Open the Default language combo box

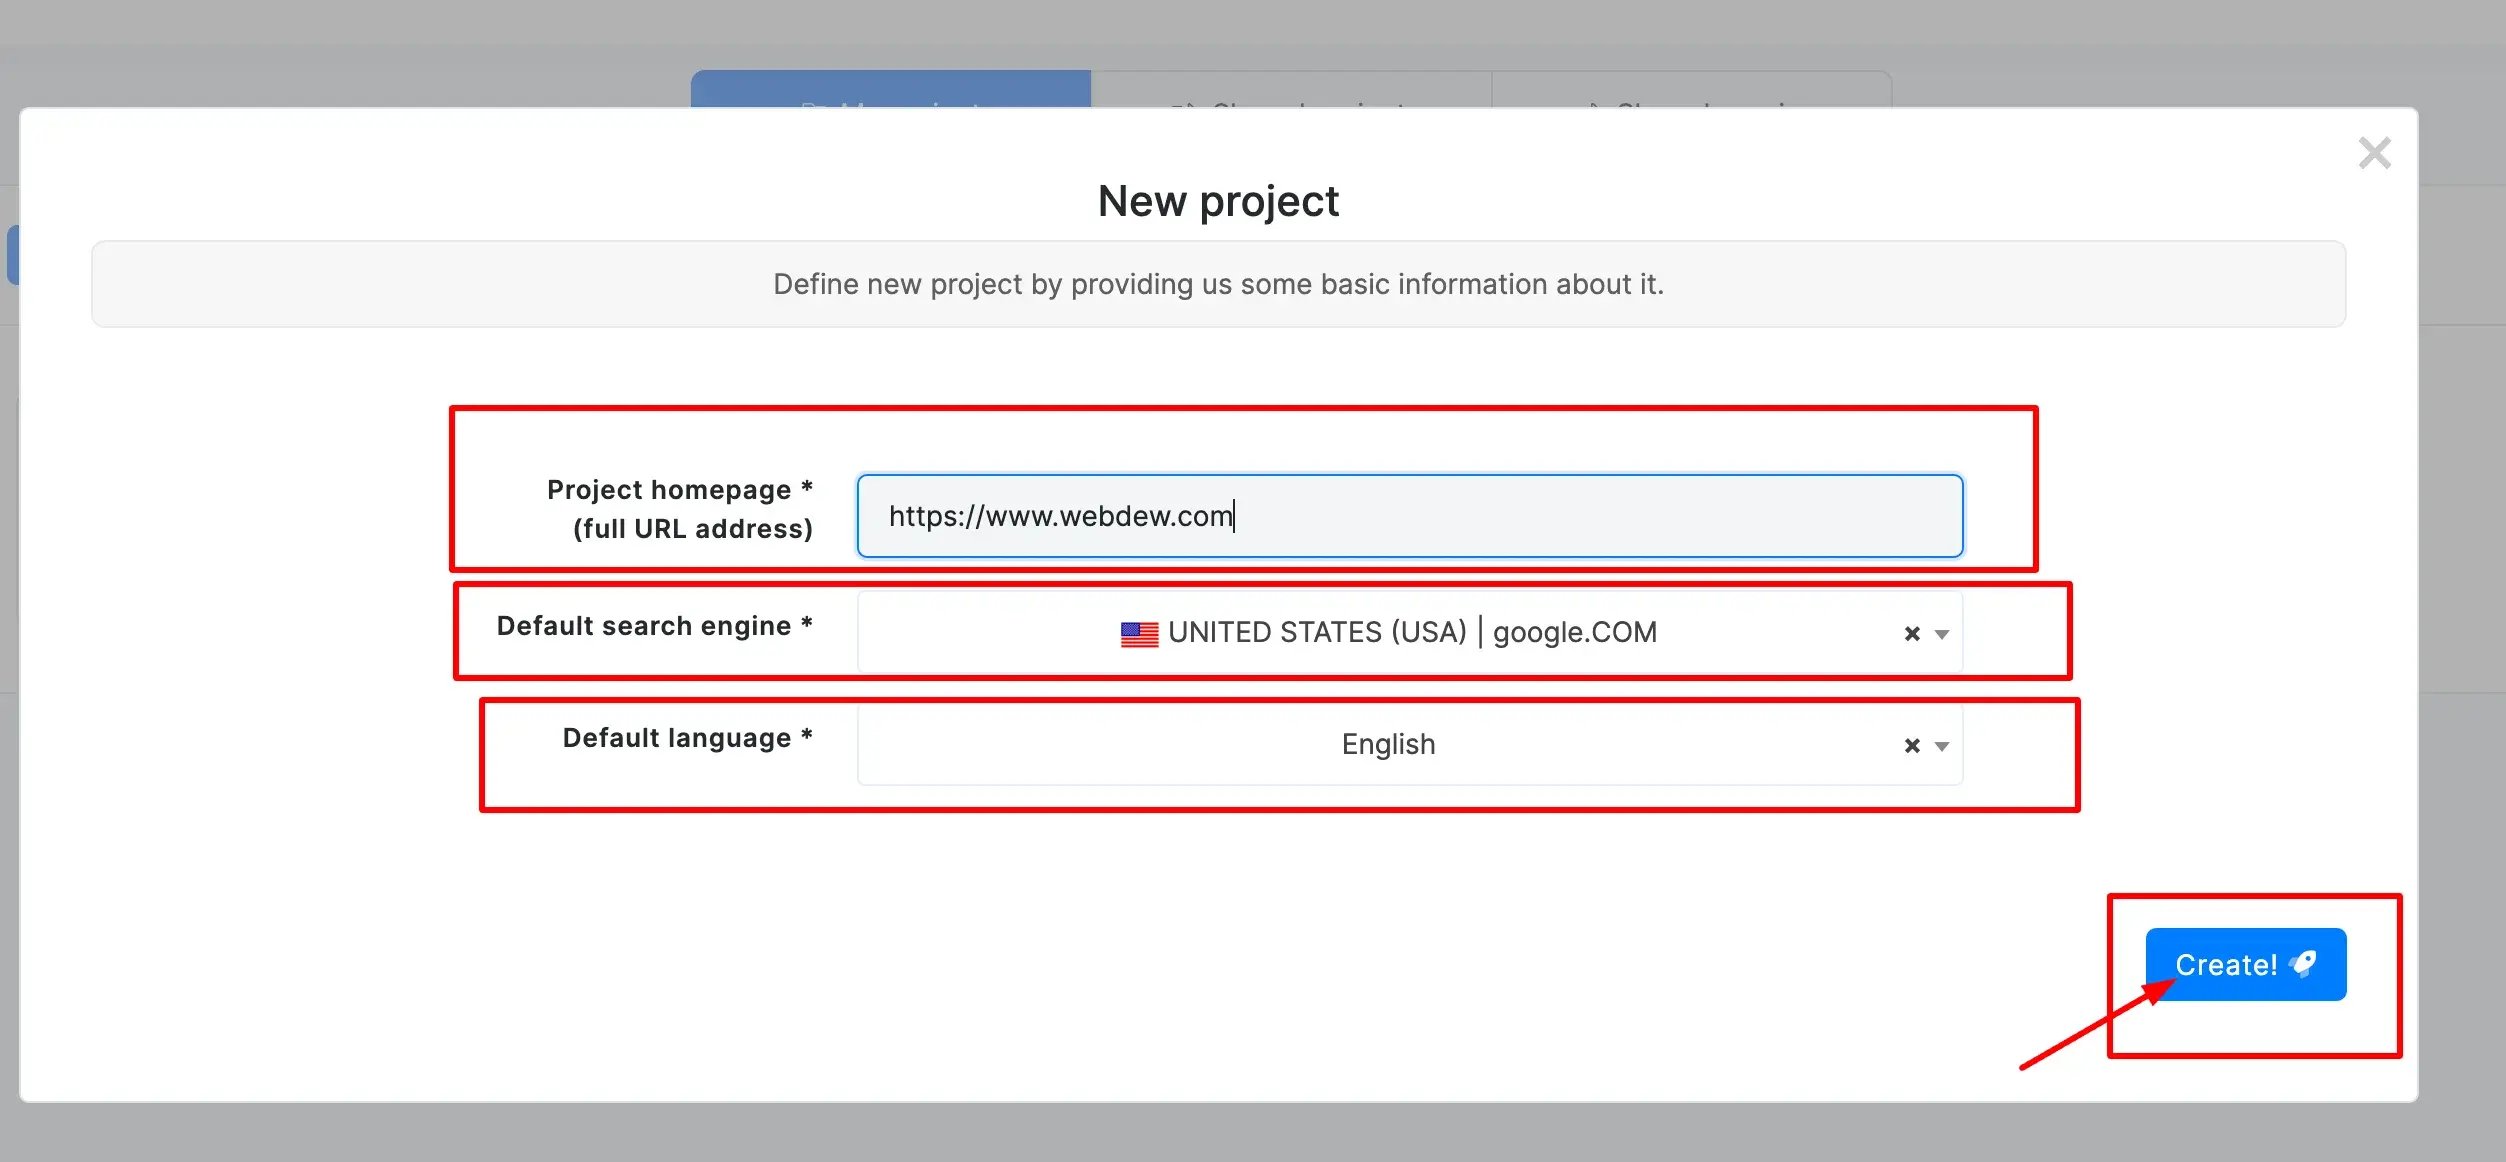click(x=1388, y=745)
